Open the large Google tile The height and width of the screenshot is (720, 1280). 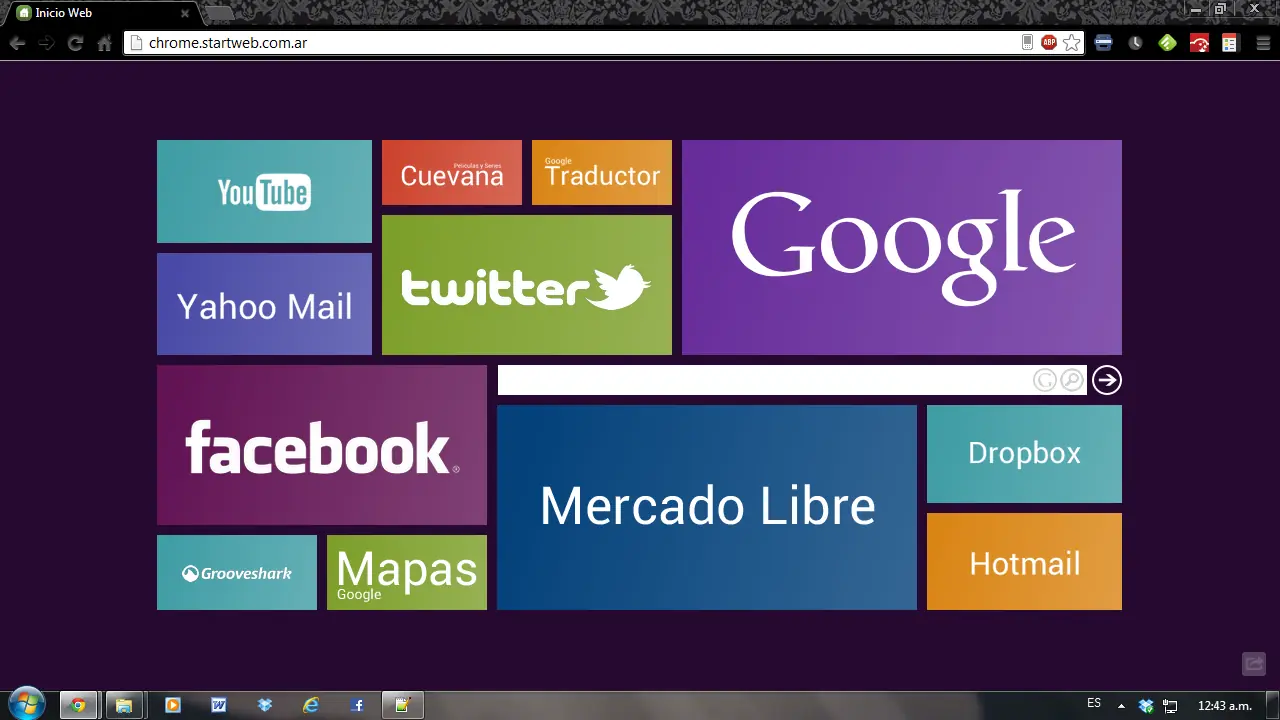click(x=902, y=247)
